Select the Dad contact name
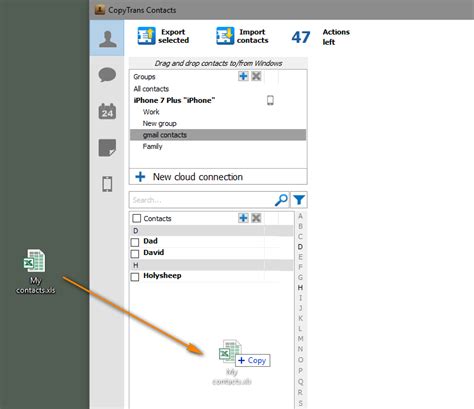Image resolution: width=474 pixels, height=409 pixels. tap(150, 241)
